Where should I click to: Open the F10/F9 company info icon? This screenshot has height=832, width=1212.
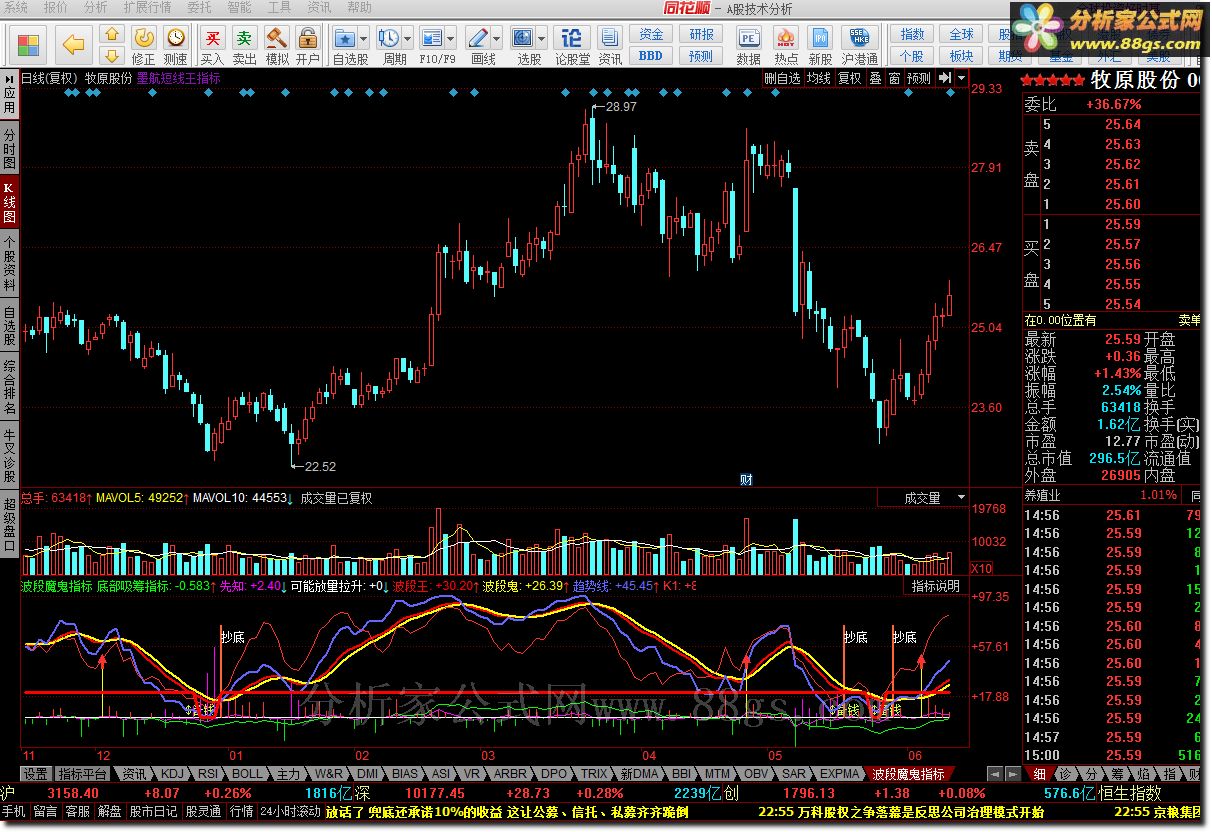coord(432,38)
